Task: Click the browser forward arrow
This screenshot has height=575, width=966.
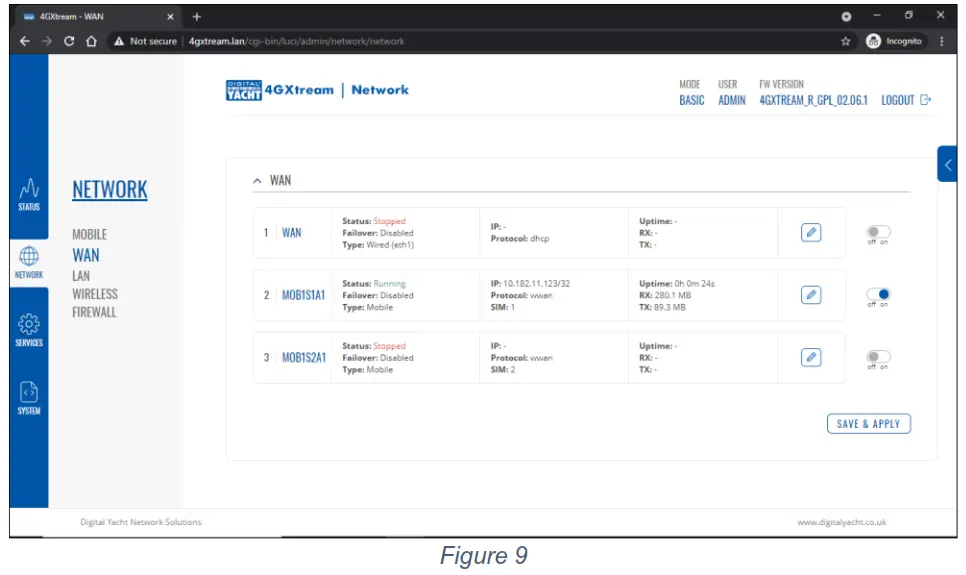Action: (x=47, y=41)
